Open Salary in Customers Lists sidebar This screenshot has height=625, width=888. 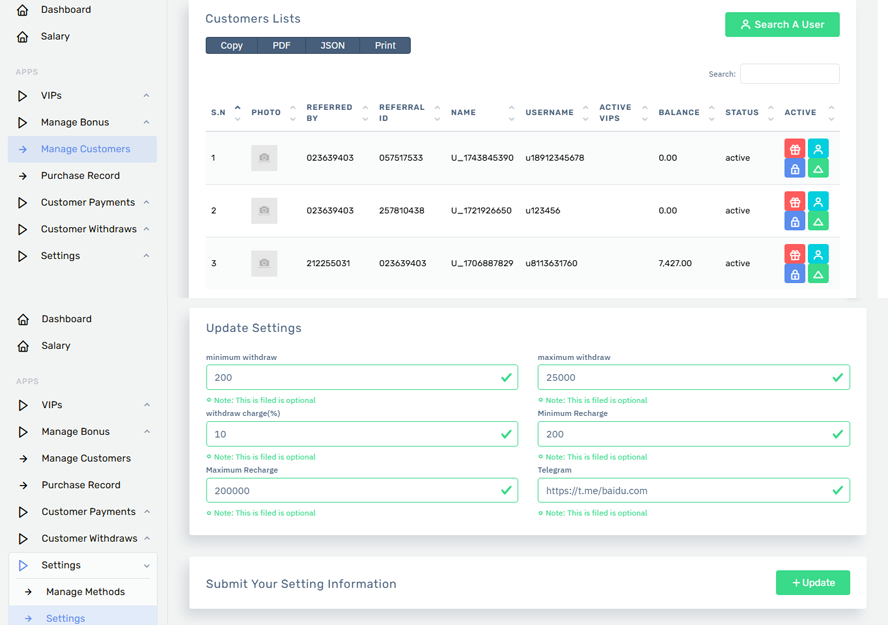pos(55,36)
